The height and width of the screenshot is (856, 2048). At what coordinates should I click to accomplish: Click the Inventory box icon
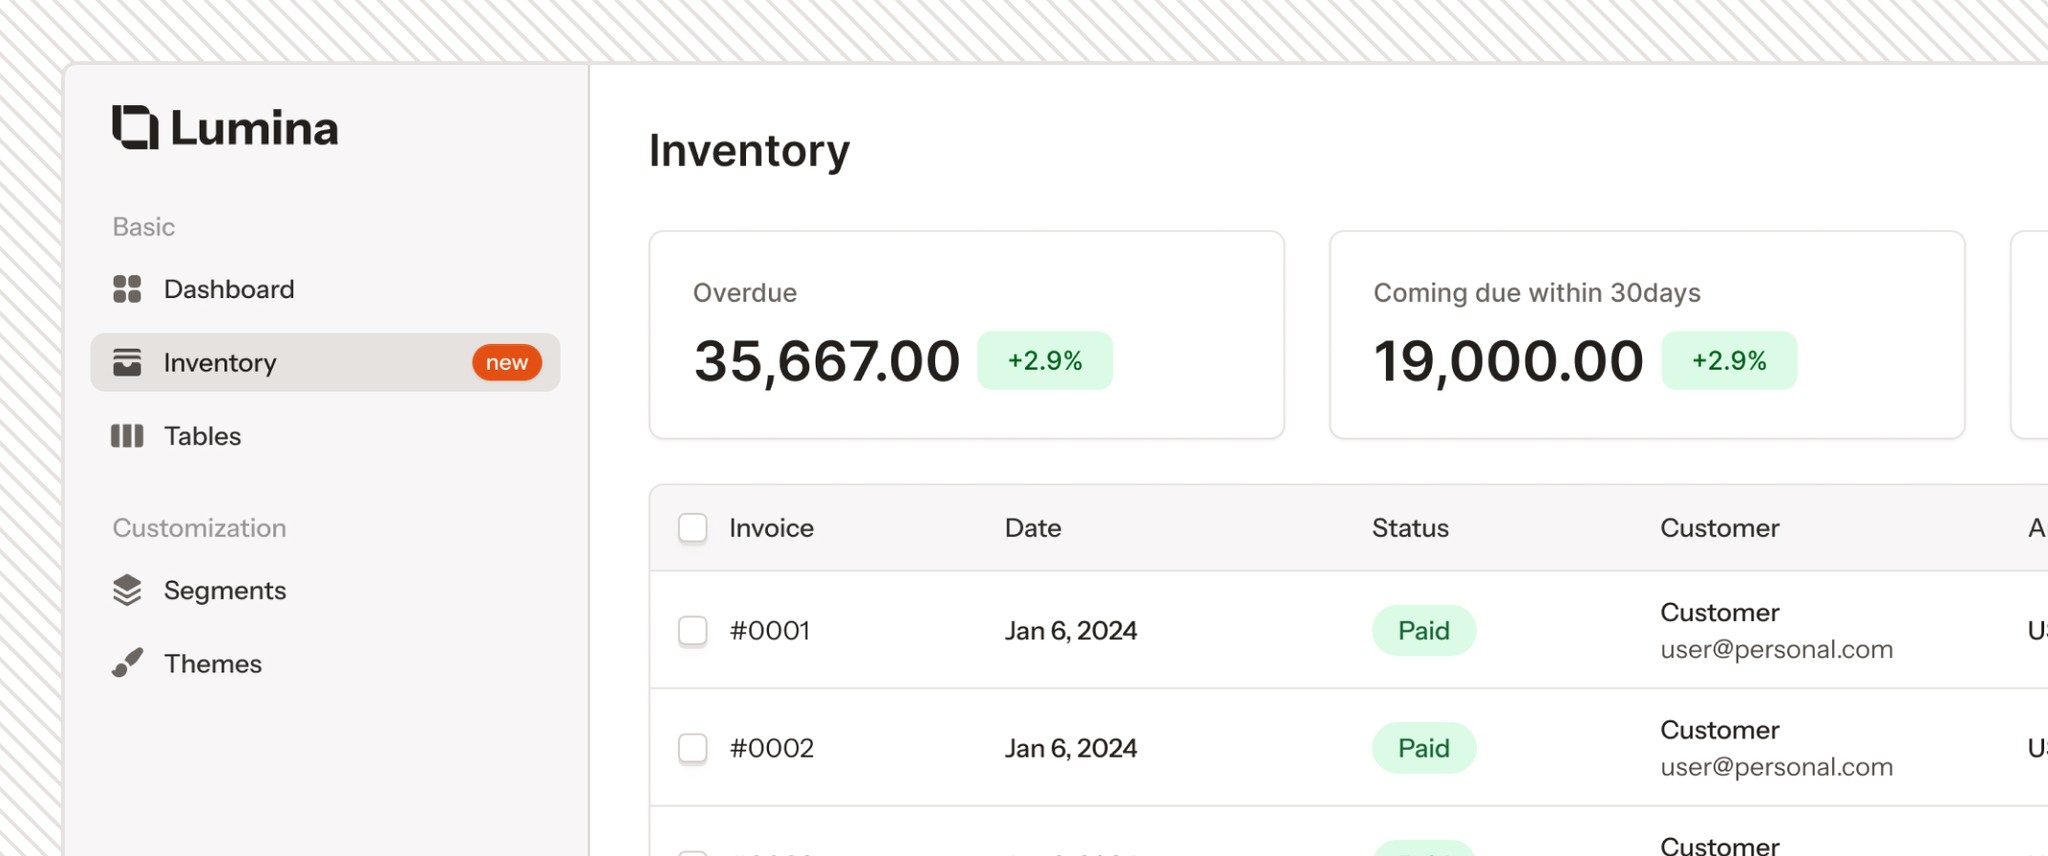127,362
